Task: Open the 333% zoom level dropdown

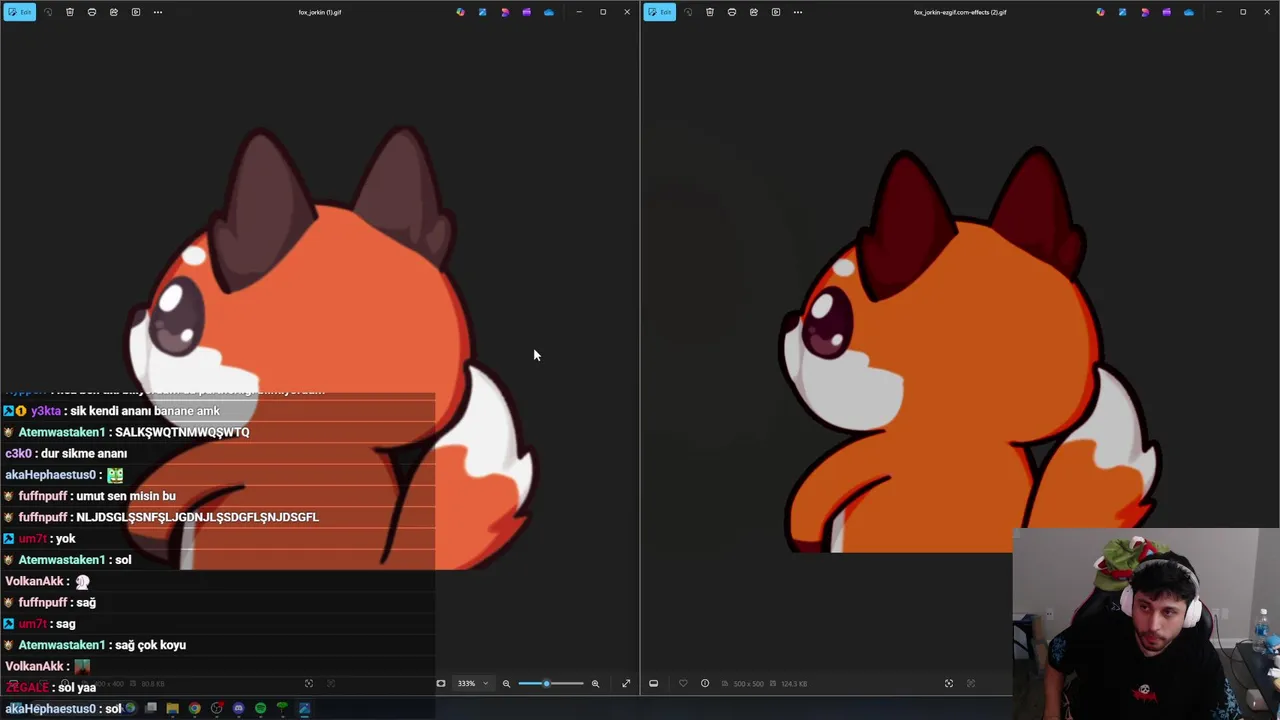Action: 474,683
